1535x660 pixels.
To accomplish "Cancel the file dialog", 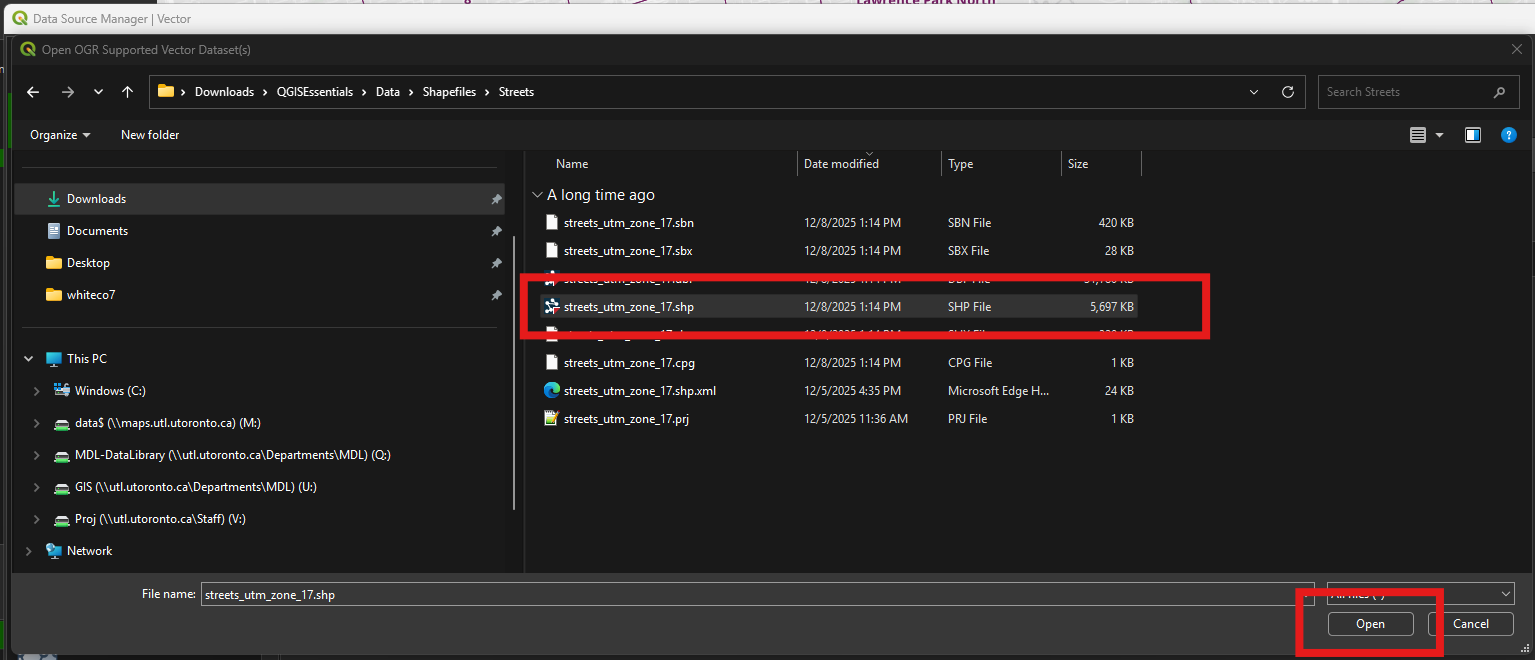I will pyautogui.click(x=1470, y=624).
